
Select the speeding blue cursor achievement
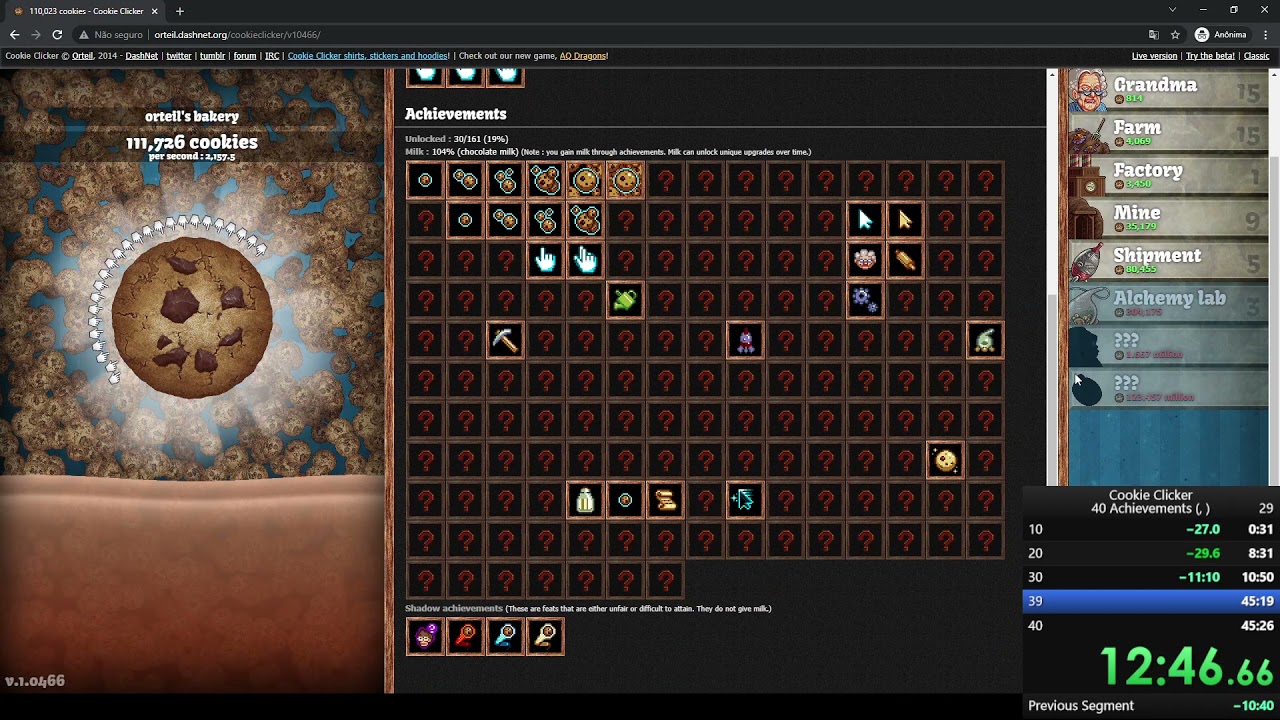tap(745, 500)
